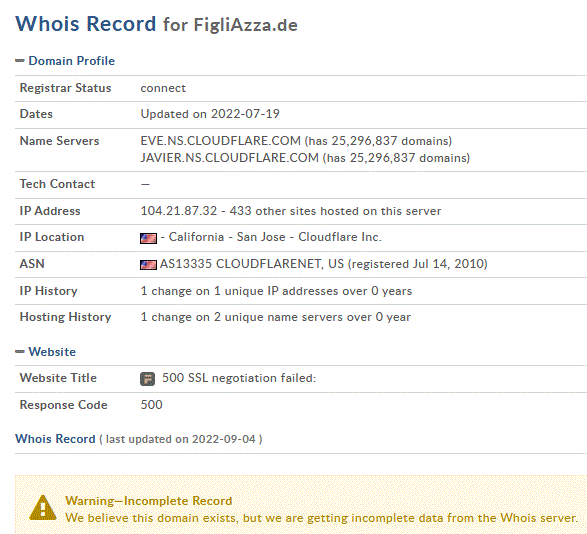Select the IP address 104.21.87.32

[179, 211]
